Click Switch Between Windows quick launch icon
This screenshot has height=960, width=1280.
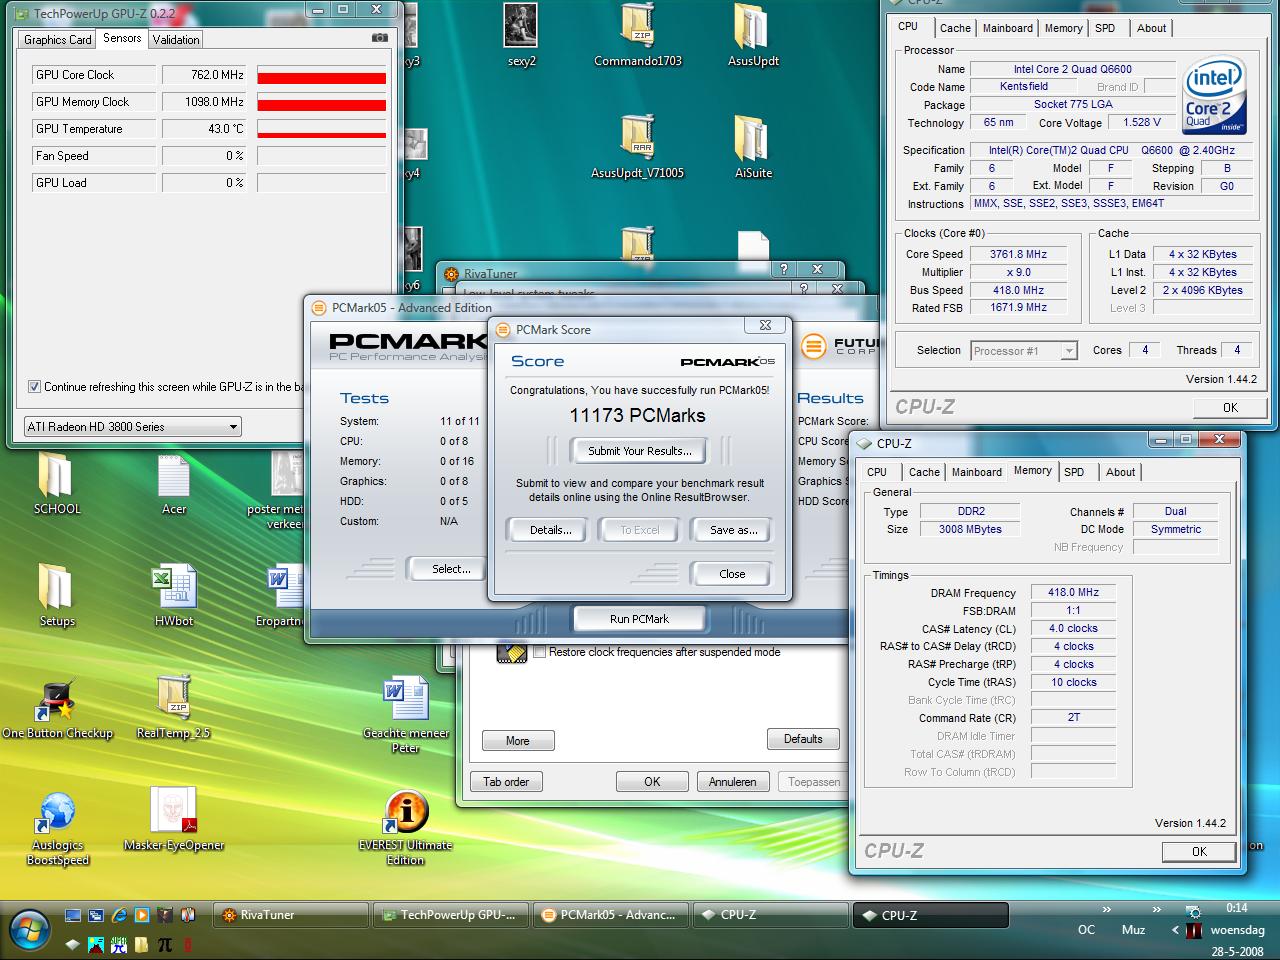click(x=96, y=915)
